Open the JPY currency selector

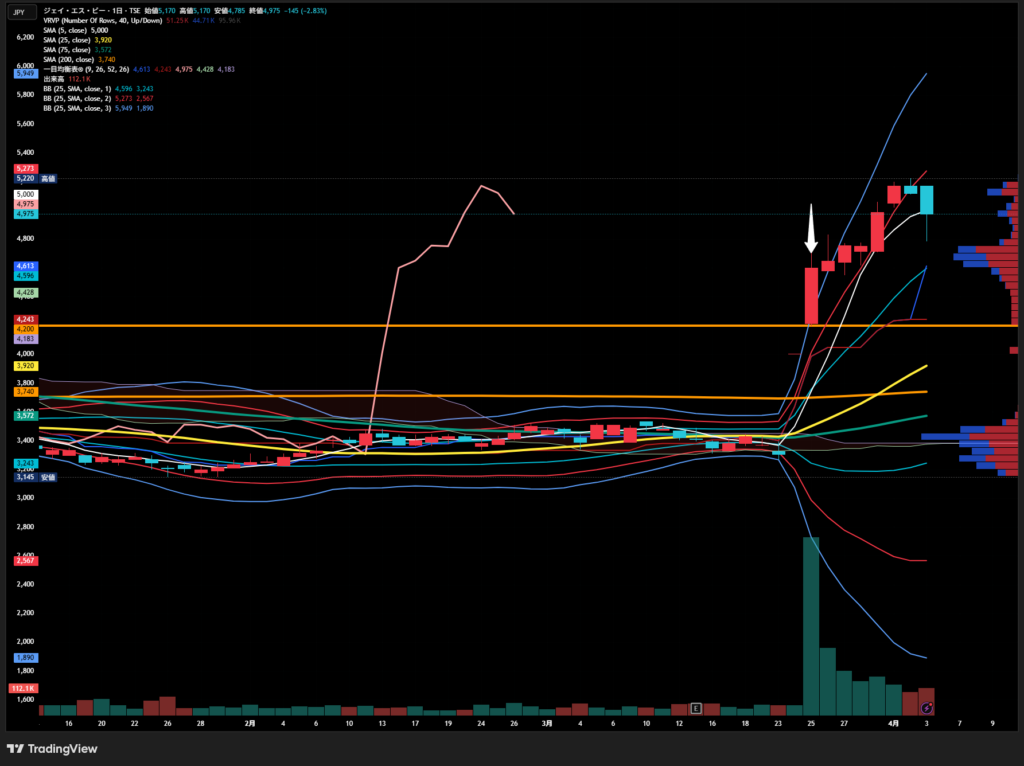pos(20,11)
